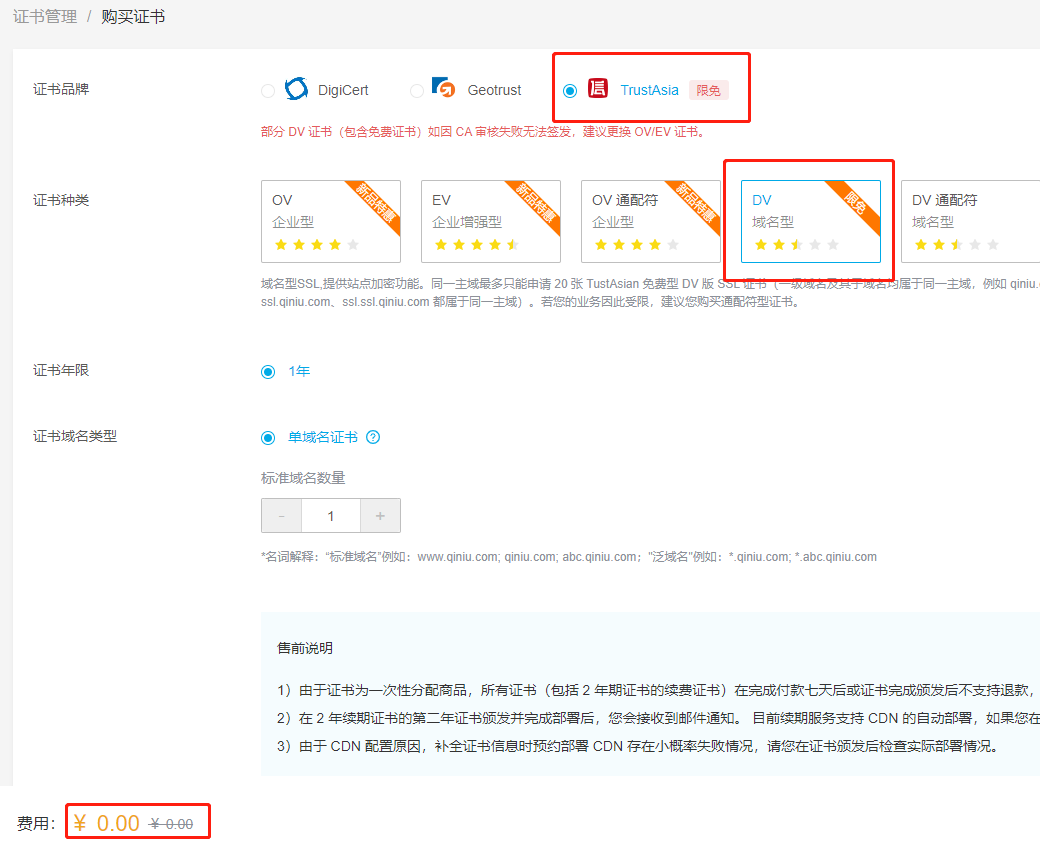Select the 1年 certificate term radio
The width and height of the screenshot is (1040, 851).
click(x=268, y=372)
